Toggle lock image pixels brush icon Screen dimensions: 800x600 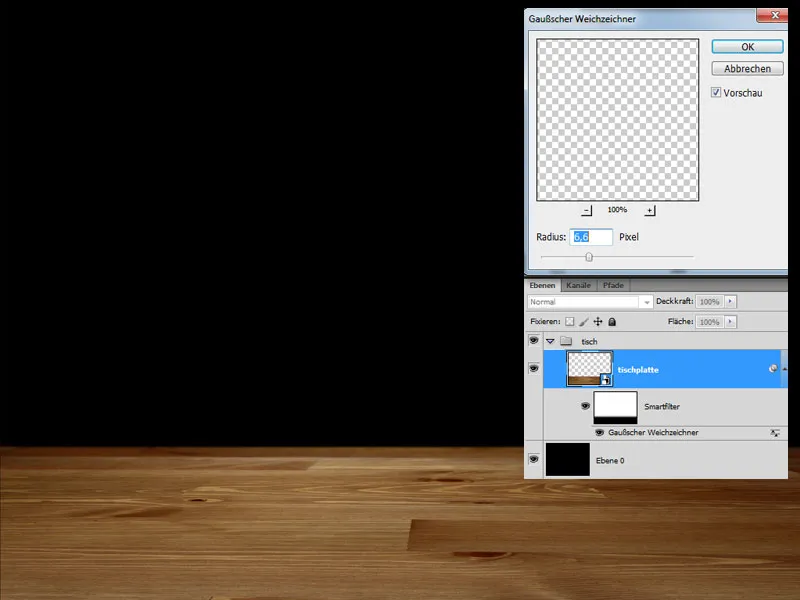click(584, 321)
